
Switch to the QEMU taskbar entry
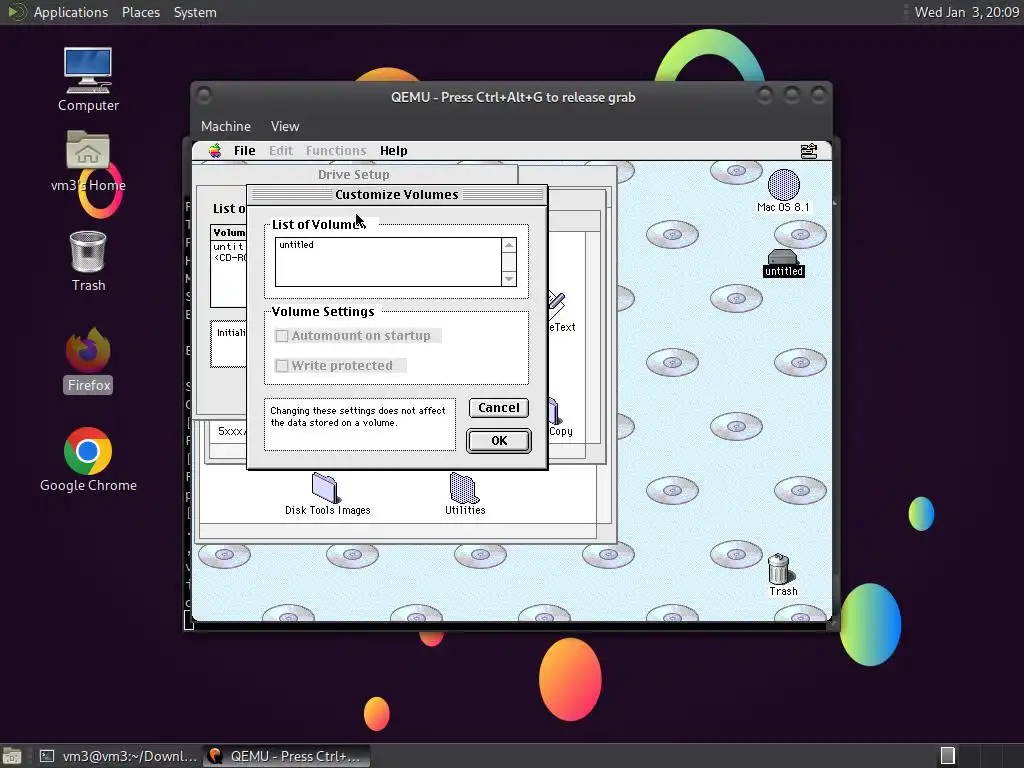tap(285, 756)
